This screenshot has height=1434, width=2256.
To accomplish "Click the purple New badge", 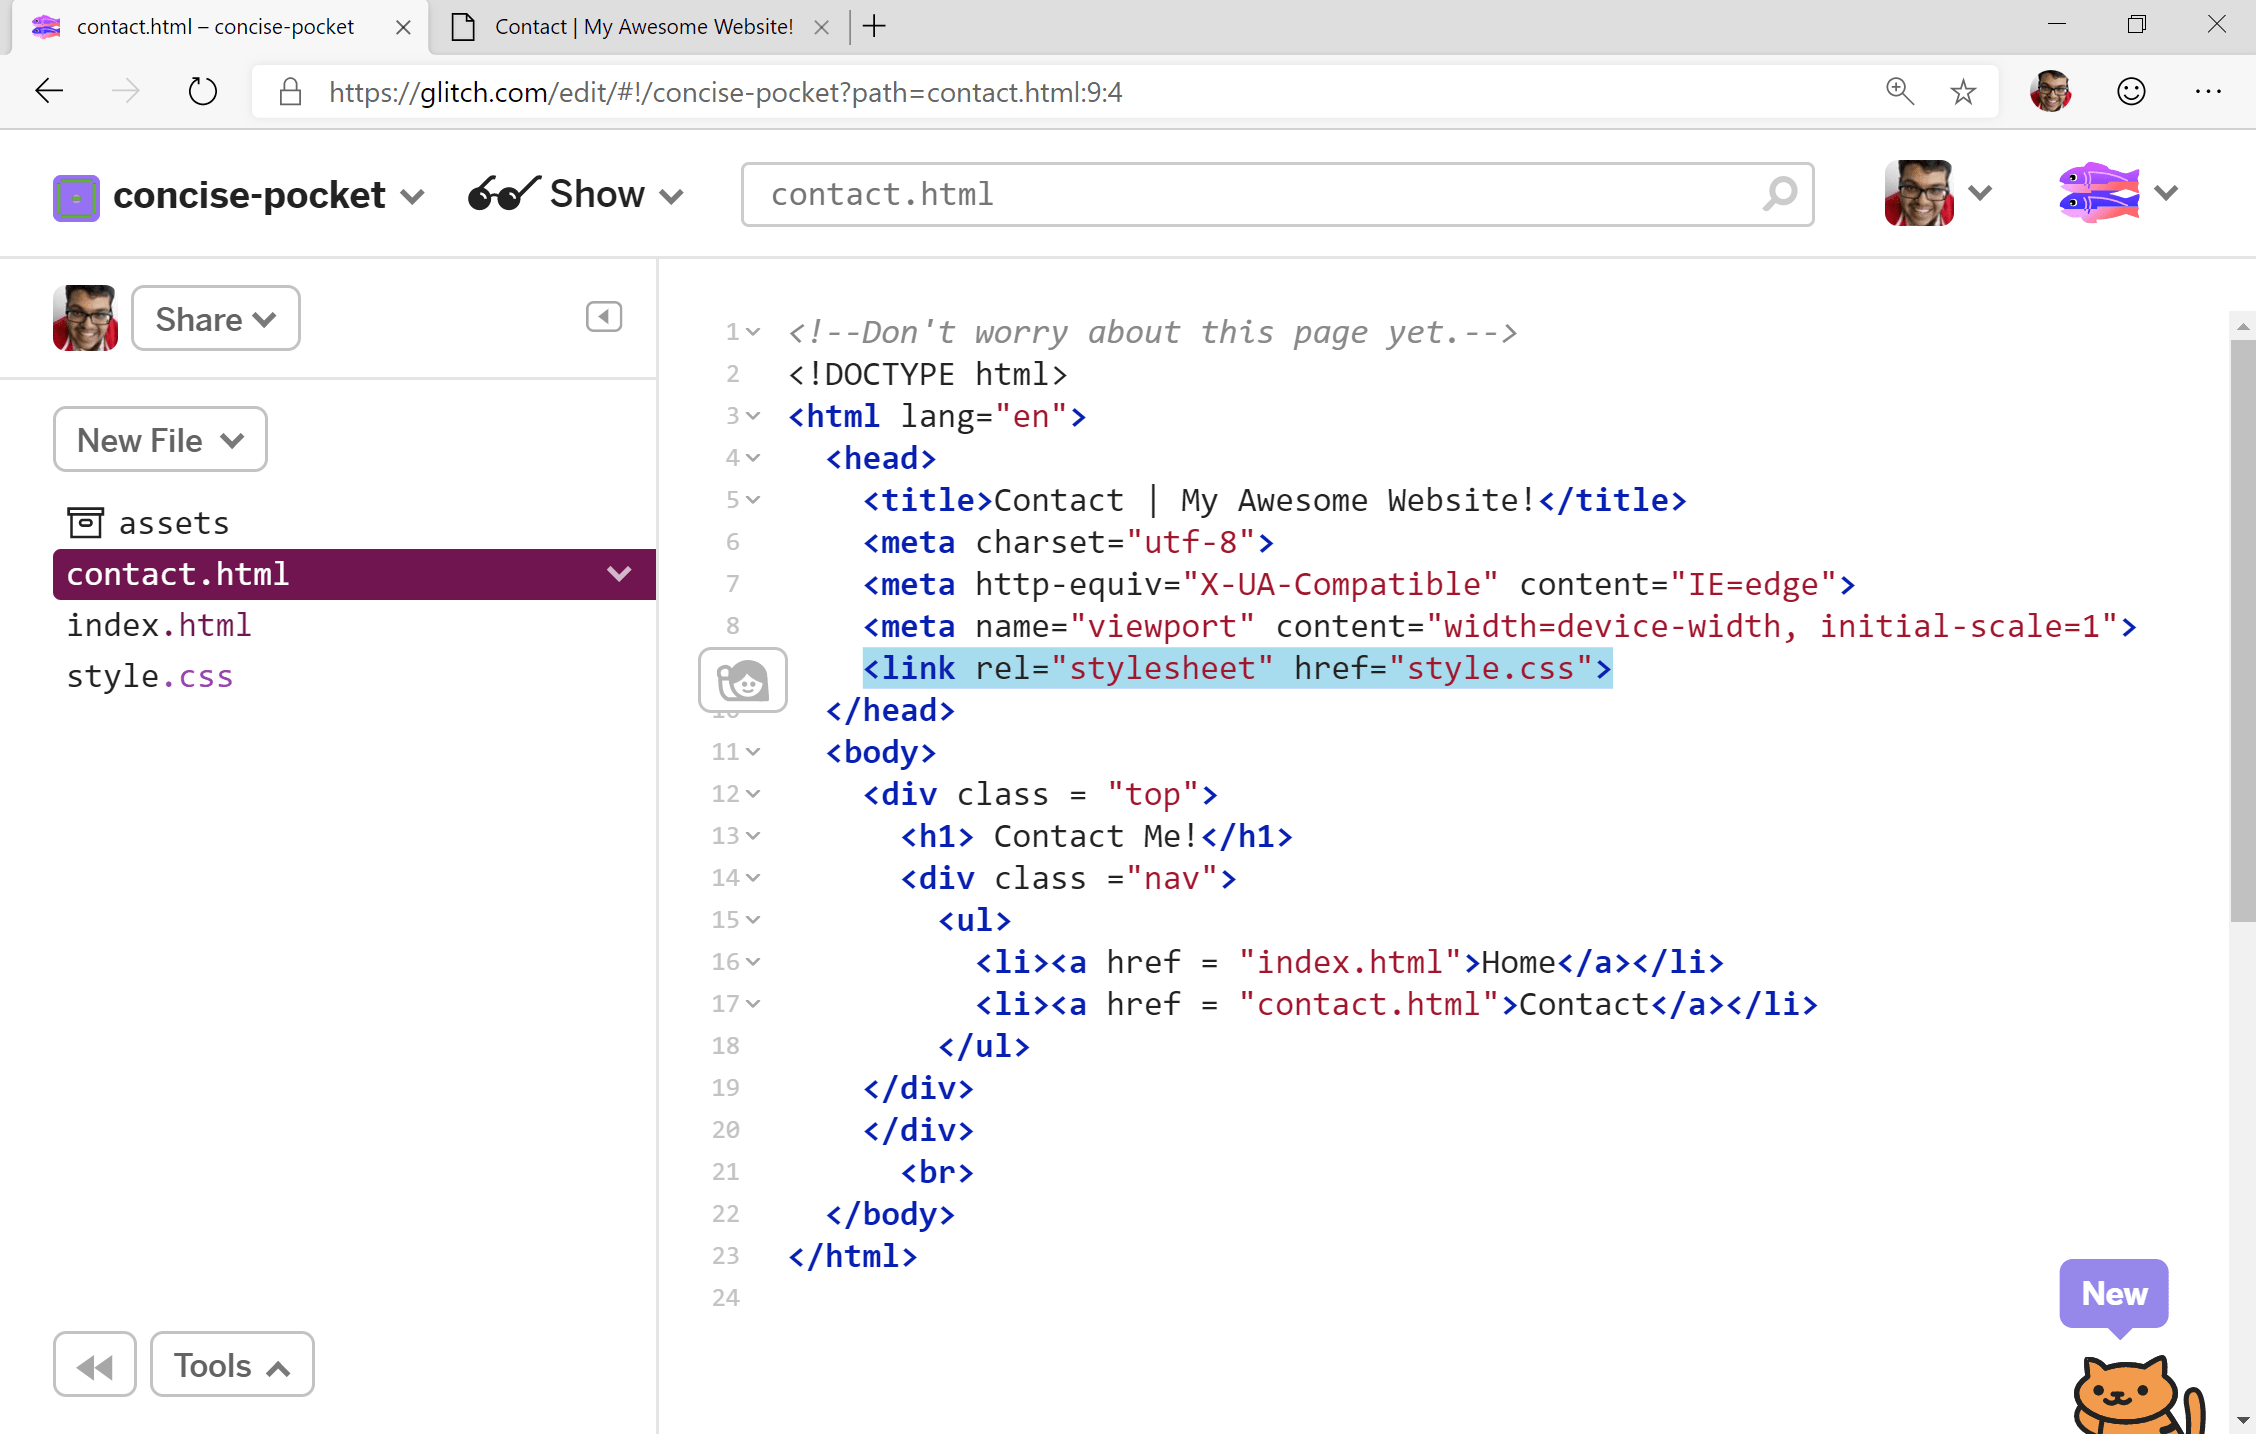I will click(2114, 1293).
